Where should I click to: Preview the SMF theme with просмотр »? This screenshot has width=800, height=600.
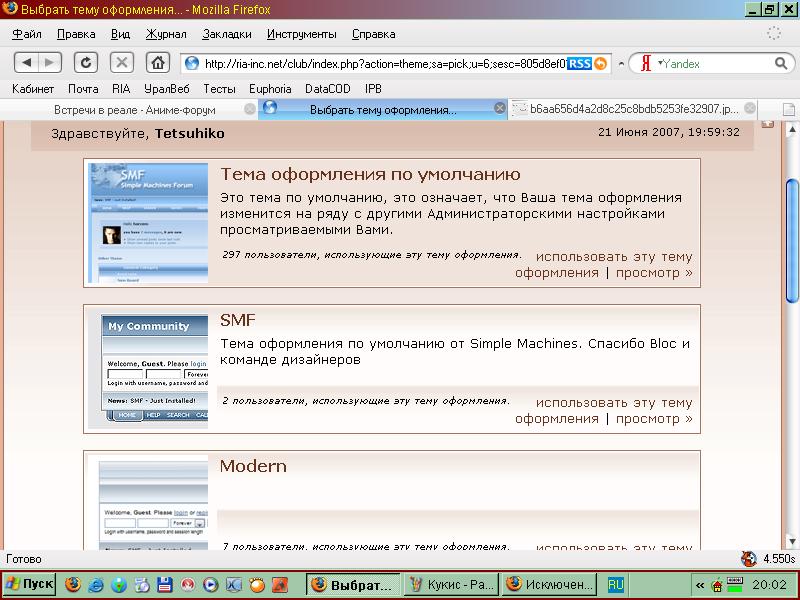(x=654, y=418)
